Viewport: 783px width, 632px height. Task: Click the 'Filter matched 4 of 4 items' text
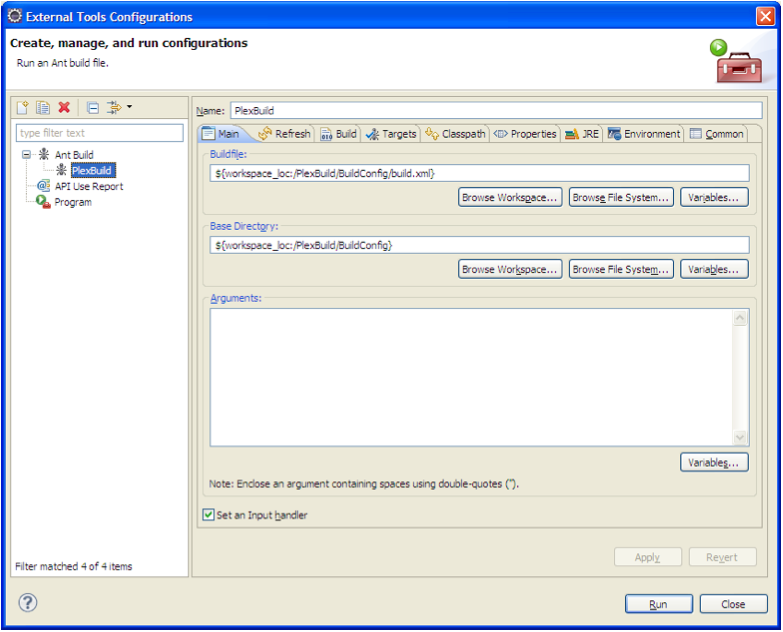pyautogui.click(x=74, y=566)
